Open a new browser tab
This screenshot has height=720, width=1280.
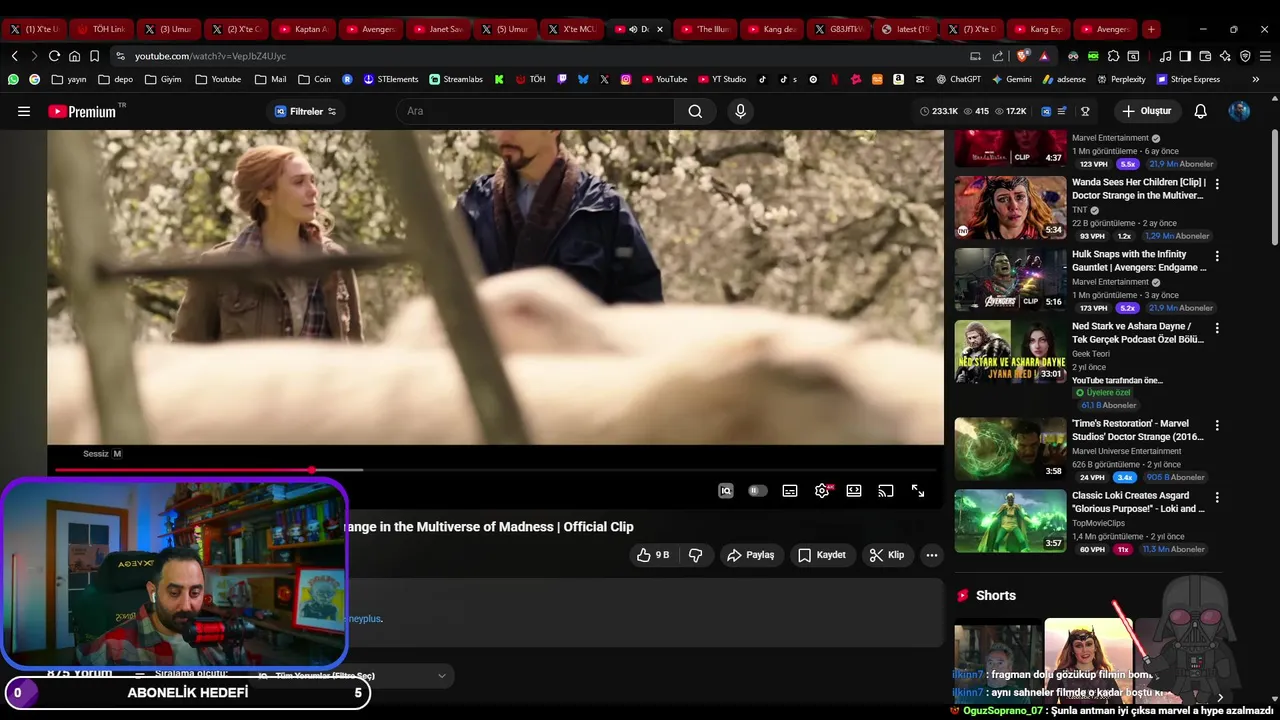1151,29
